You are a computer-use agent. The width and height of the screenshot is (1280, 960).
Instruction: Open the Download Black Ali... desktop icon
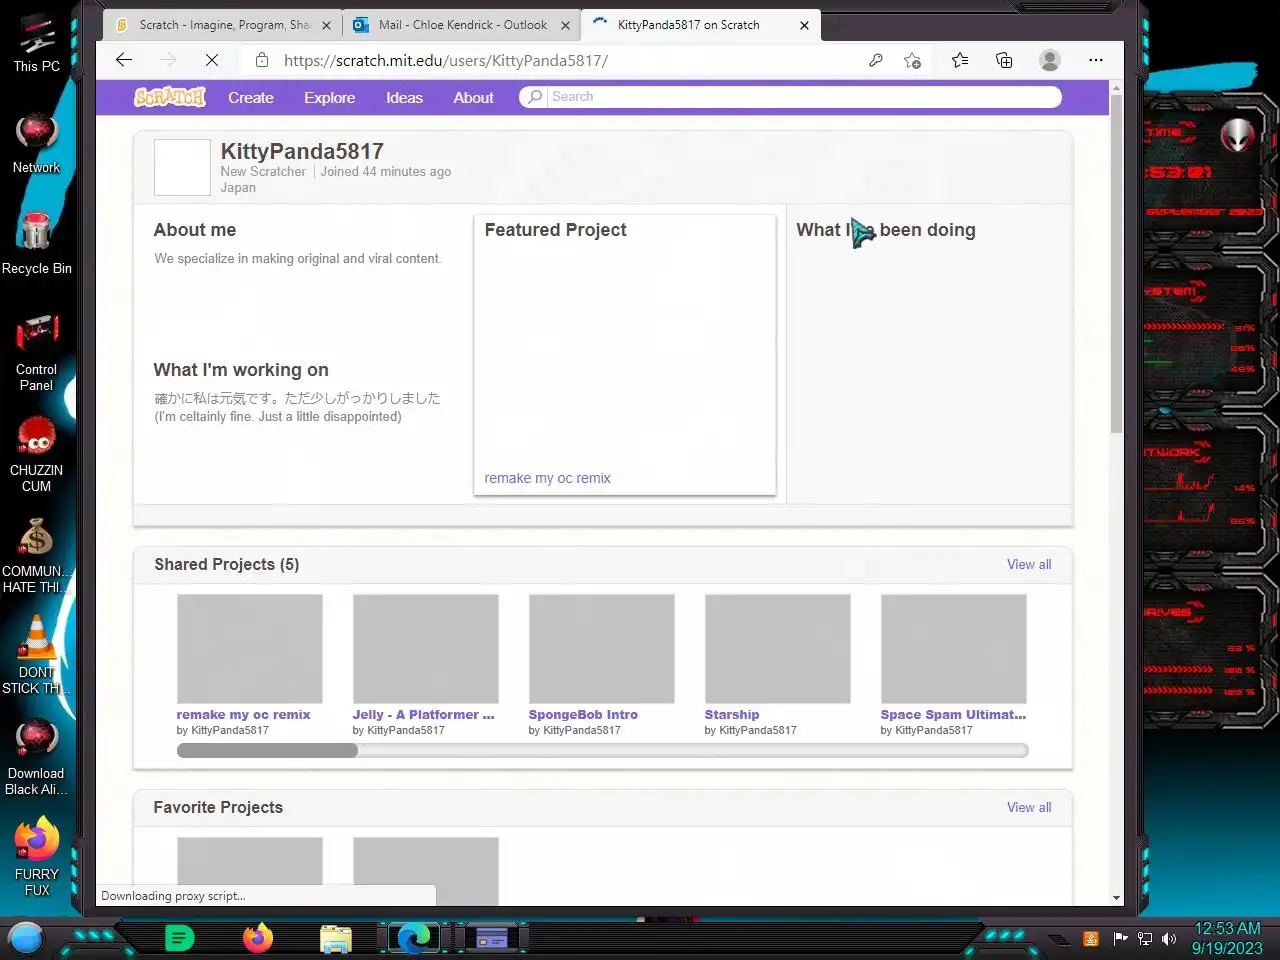tap(37, 757)
